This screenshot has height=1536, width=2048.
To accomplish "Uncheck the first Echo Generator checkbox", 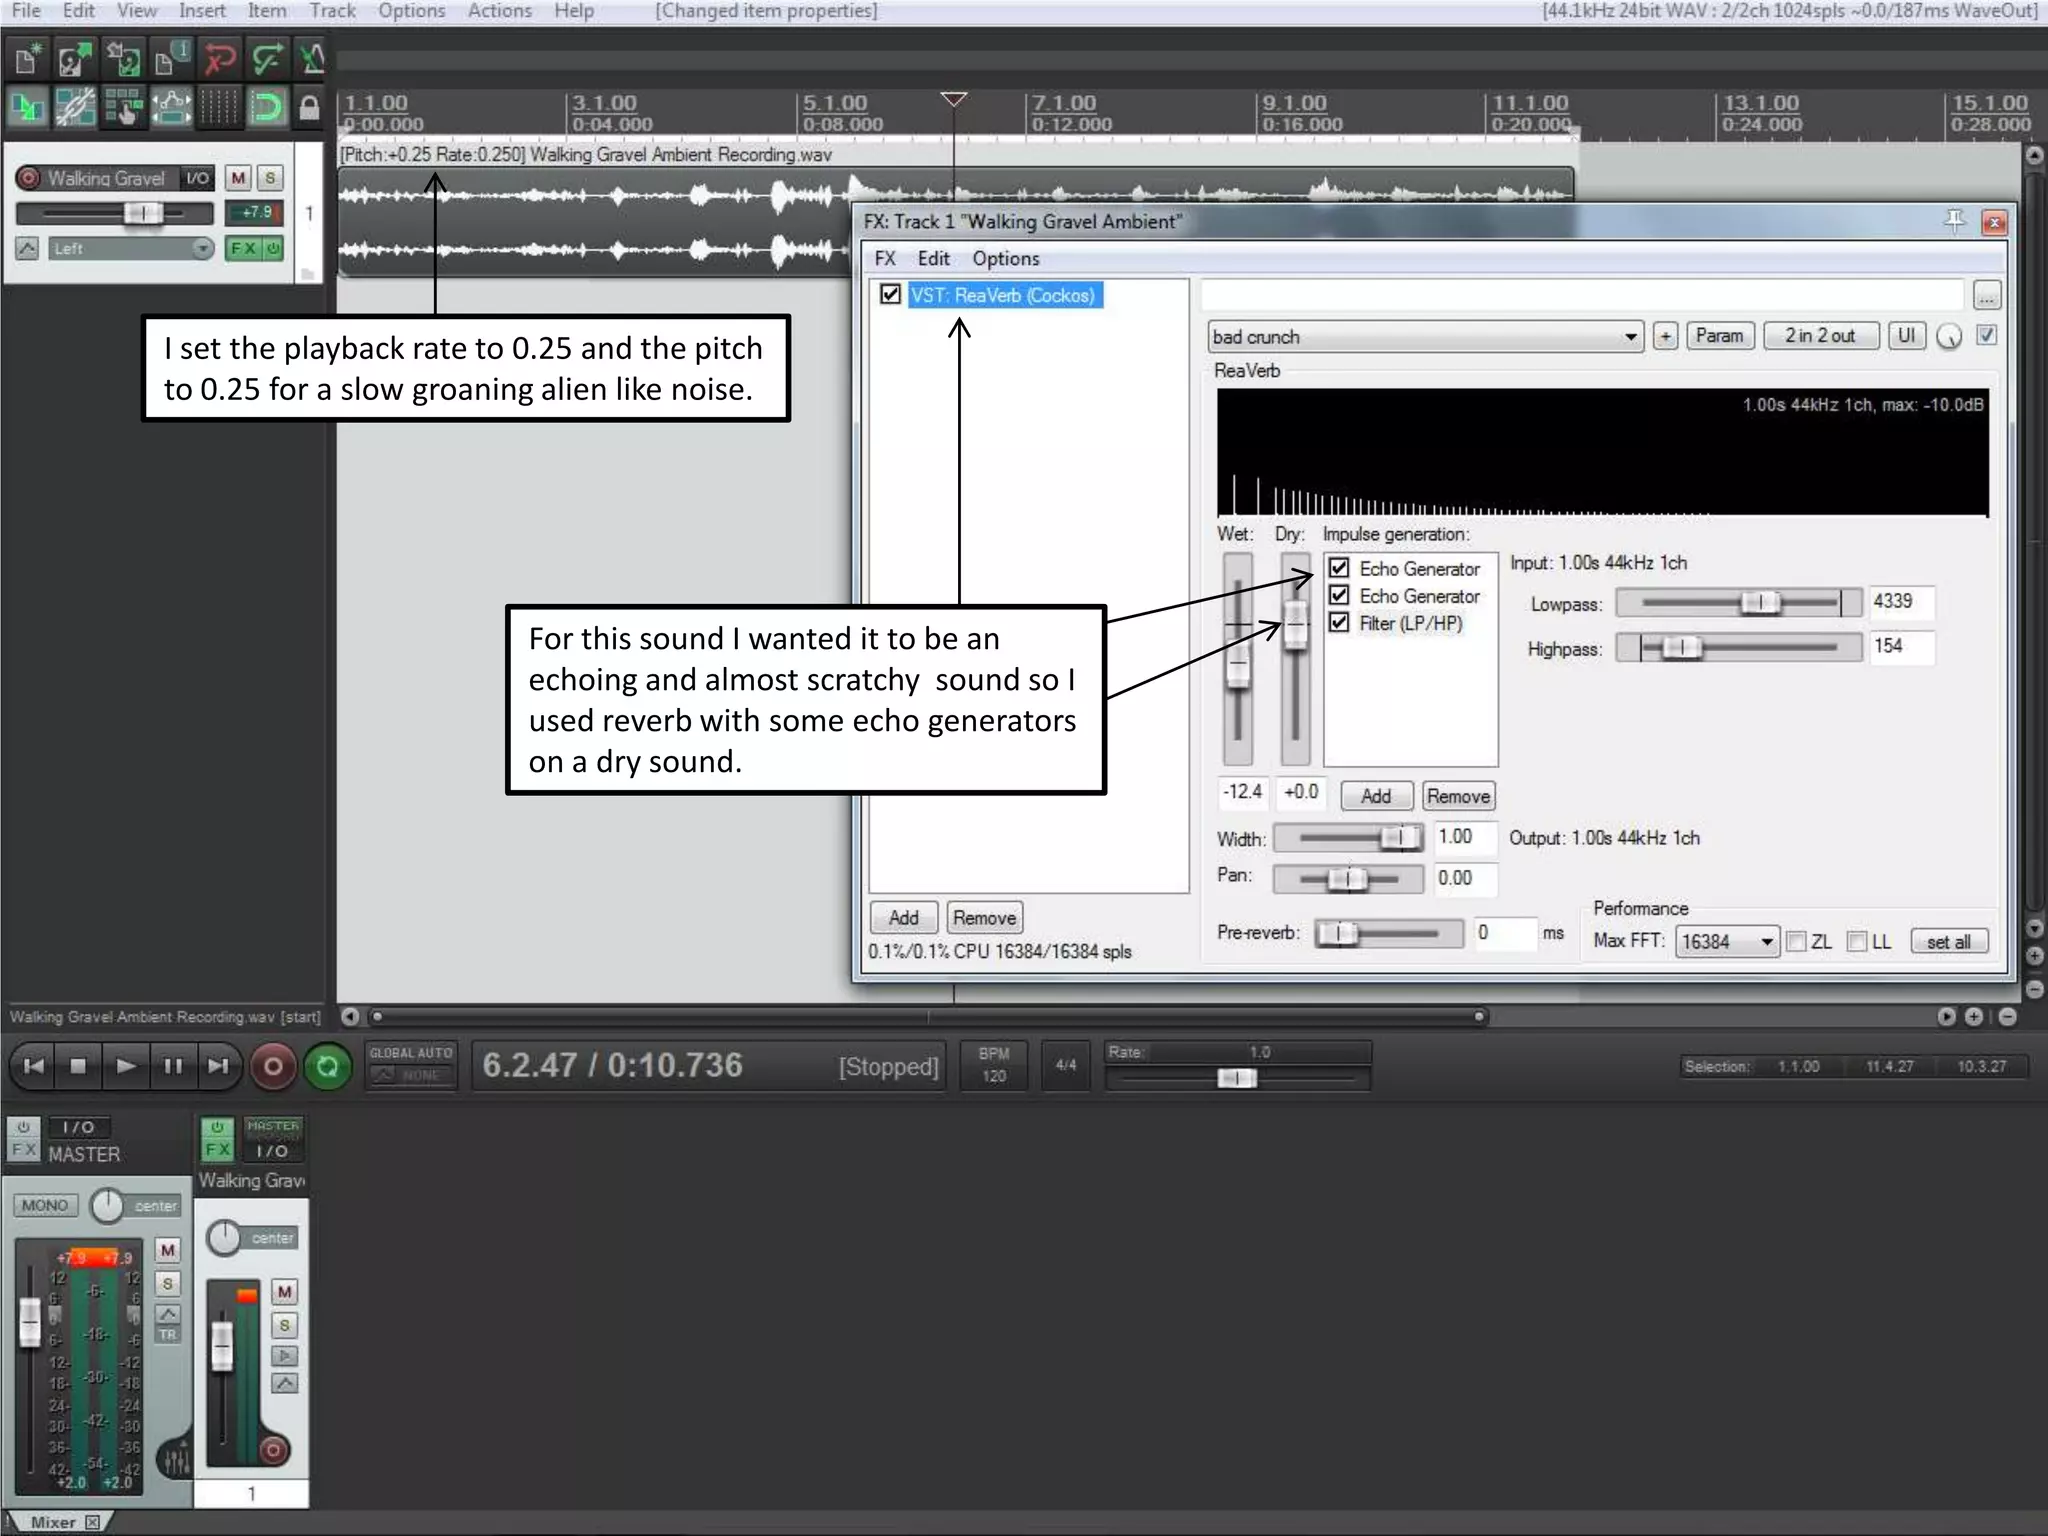I will (1339, 568).
